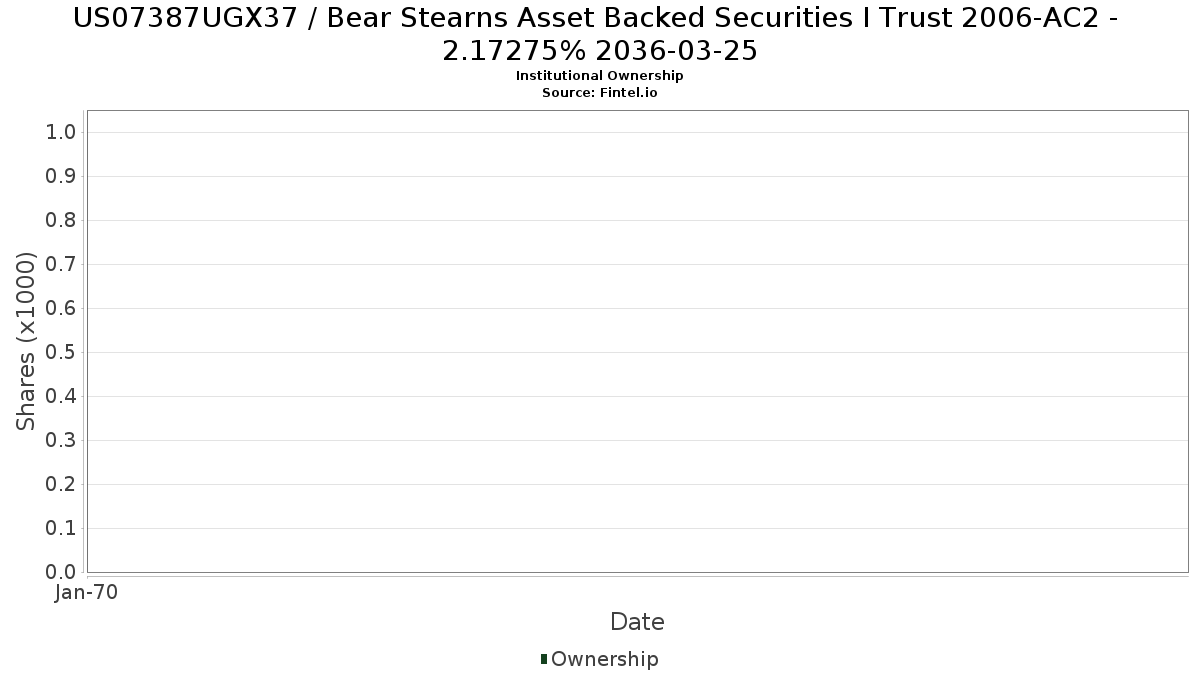The height and width of the screenshot is (675, 1200).
Task: Click the center of the empty plot area
Action: click(x=637, y=341)
